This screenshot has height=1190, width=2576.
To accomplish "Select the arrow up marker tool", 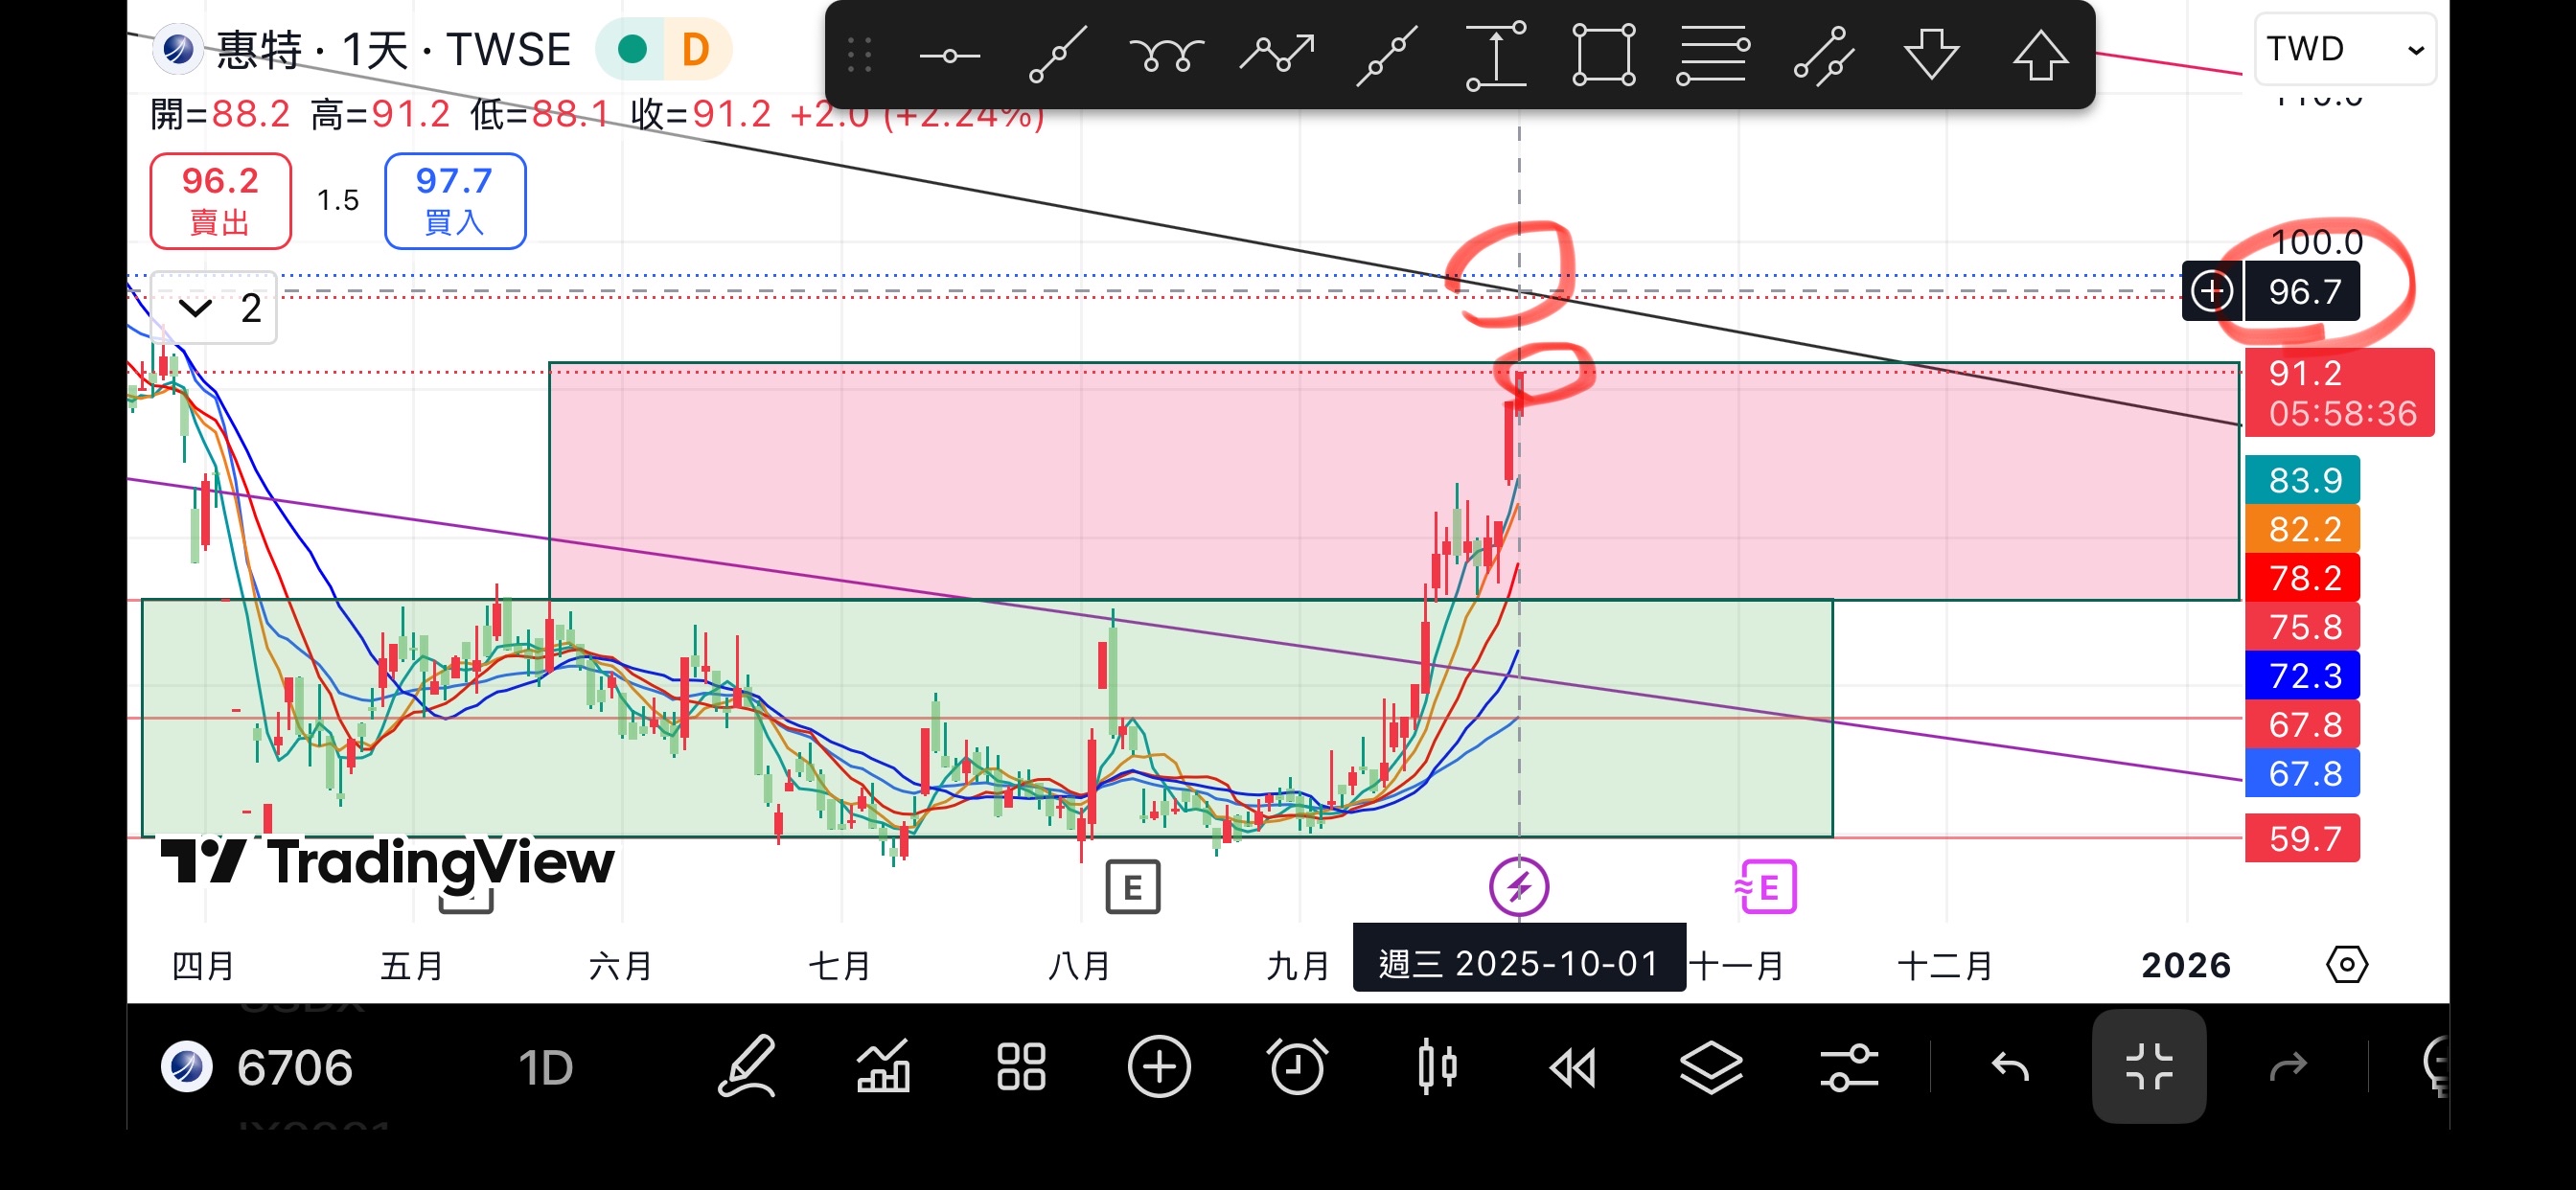I will pos(2040,55).
